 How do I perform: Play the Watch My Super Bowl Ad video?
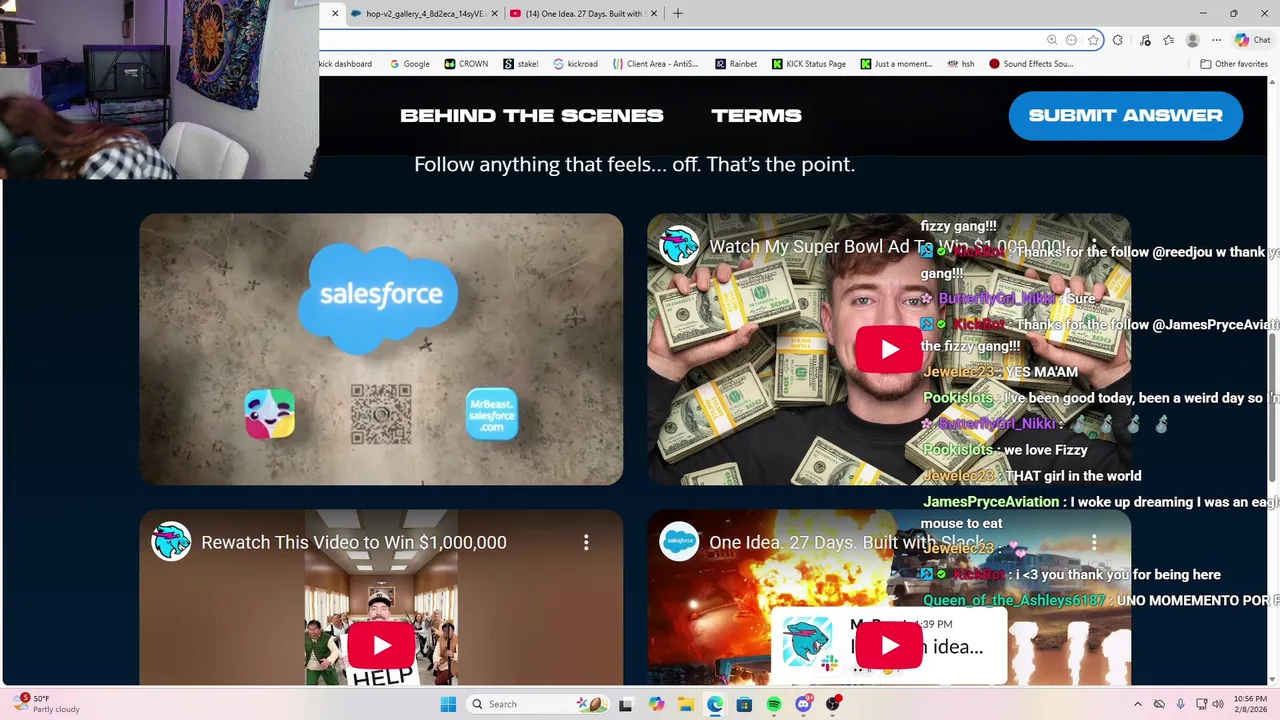(889, 349)
